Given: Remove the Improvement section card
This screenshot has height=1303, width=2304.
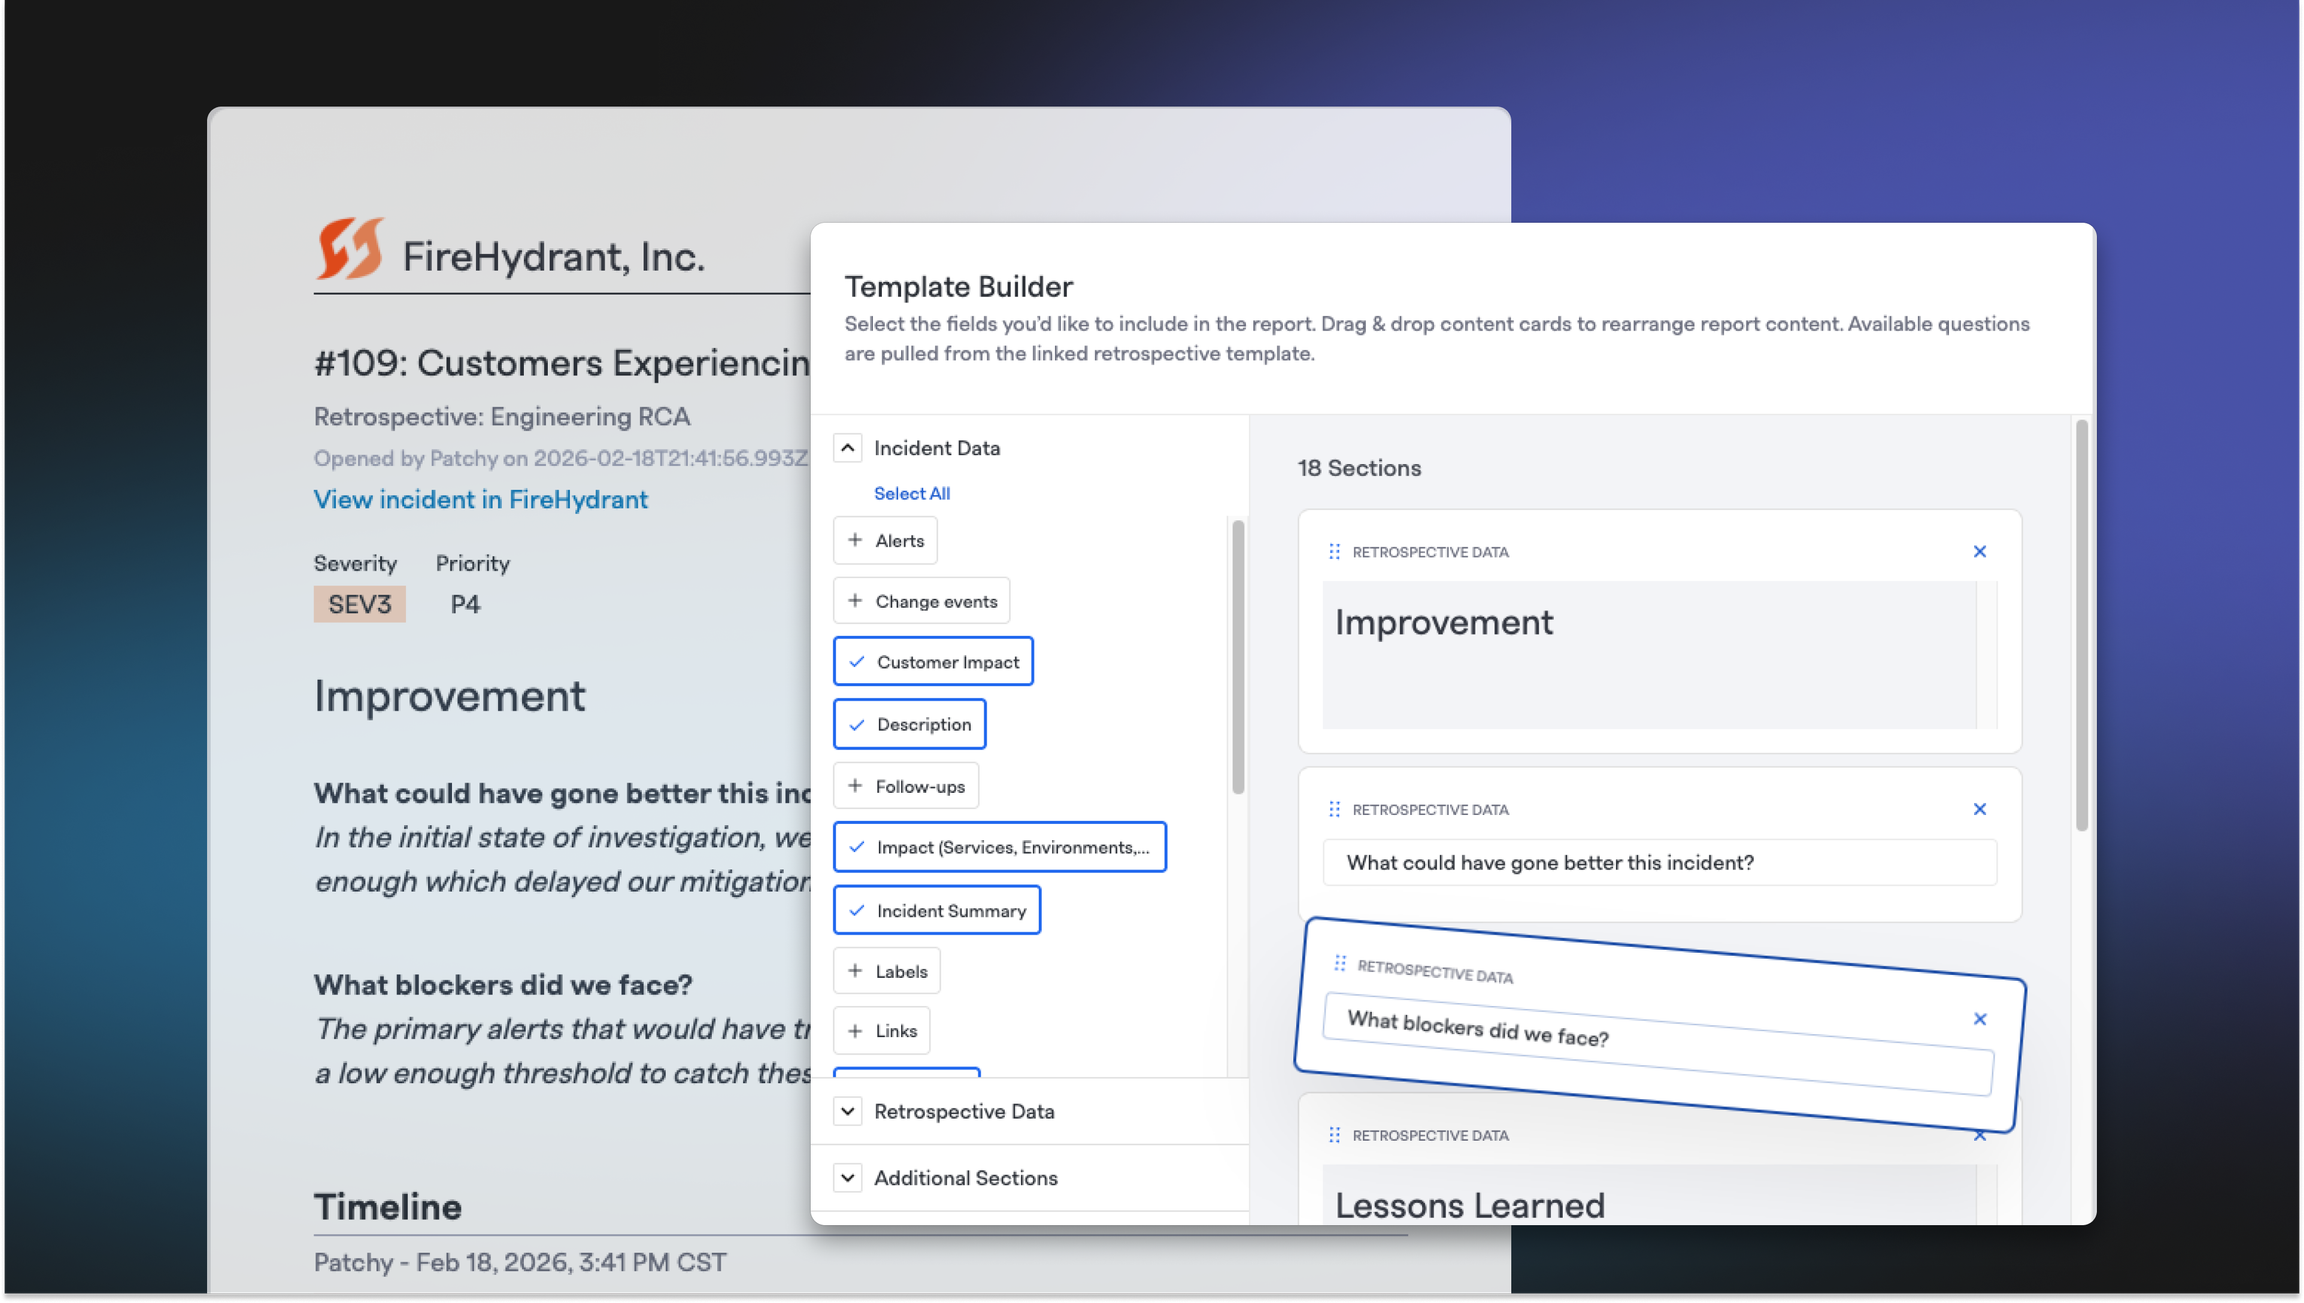Looking at the screenshot, I should [1979, 552].
